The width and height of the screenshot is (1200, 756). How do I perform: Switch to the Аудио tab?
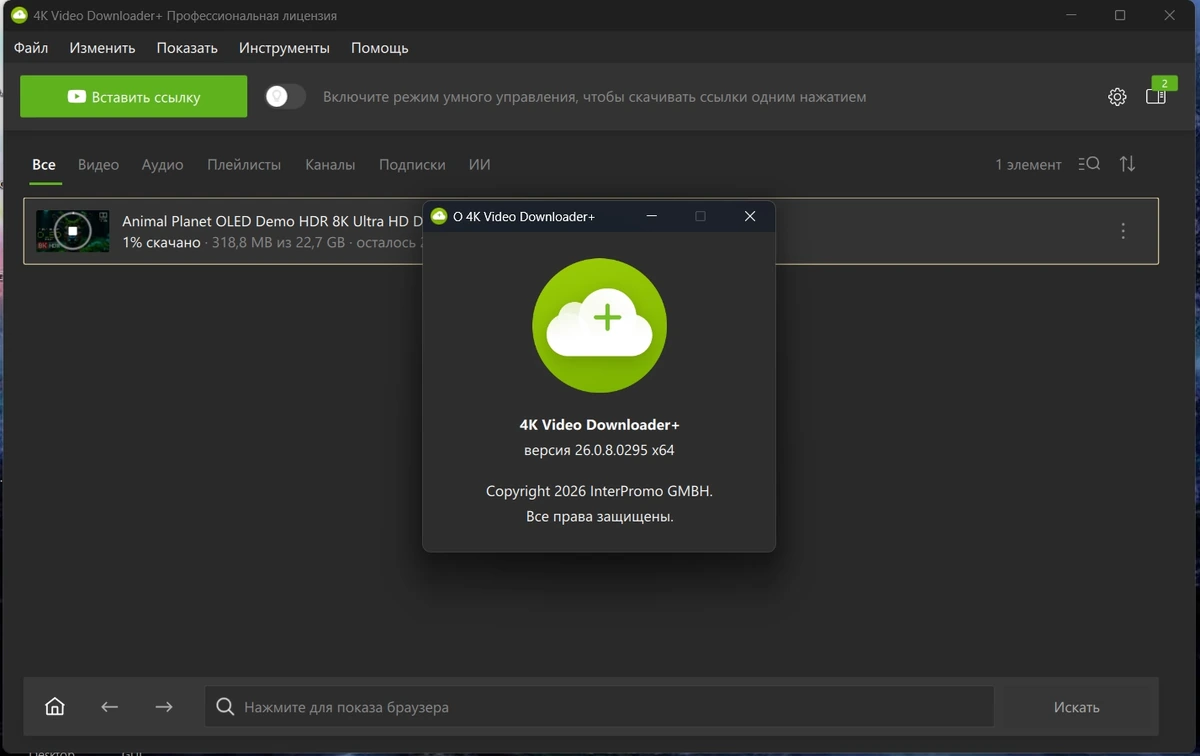[x=162, y=165]
